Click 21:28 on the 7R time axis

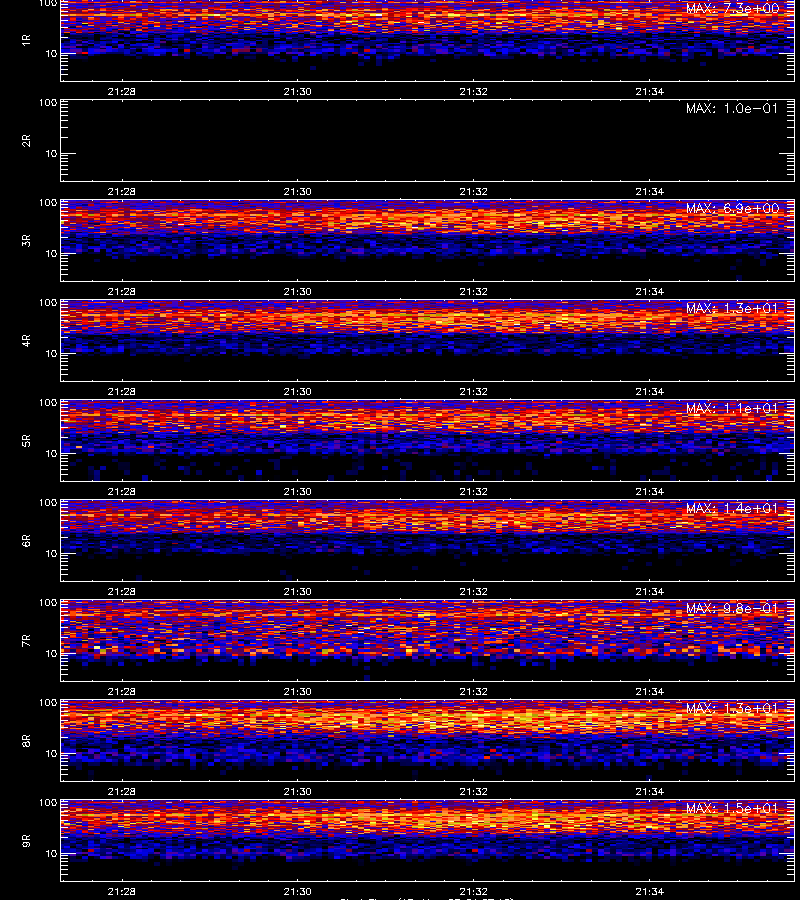click(x=122, y=692)
